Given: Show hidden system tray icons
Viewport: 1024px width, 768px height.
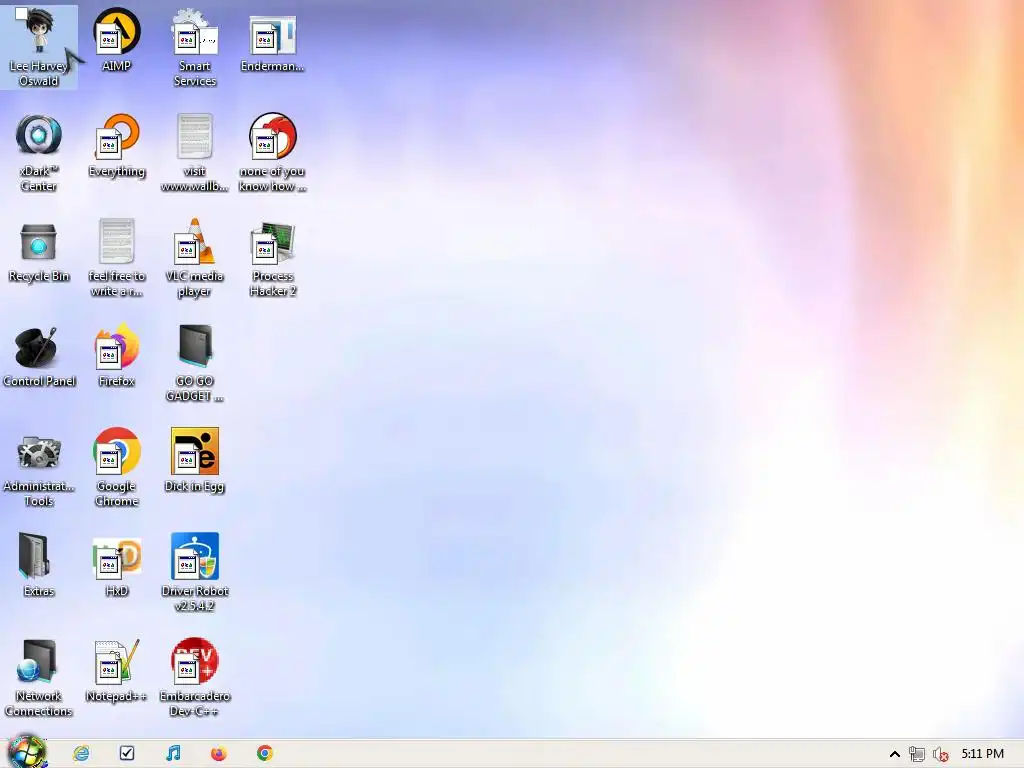Looking at the screenshot, I should pos(895,754).
